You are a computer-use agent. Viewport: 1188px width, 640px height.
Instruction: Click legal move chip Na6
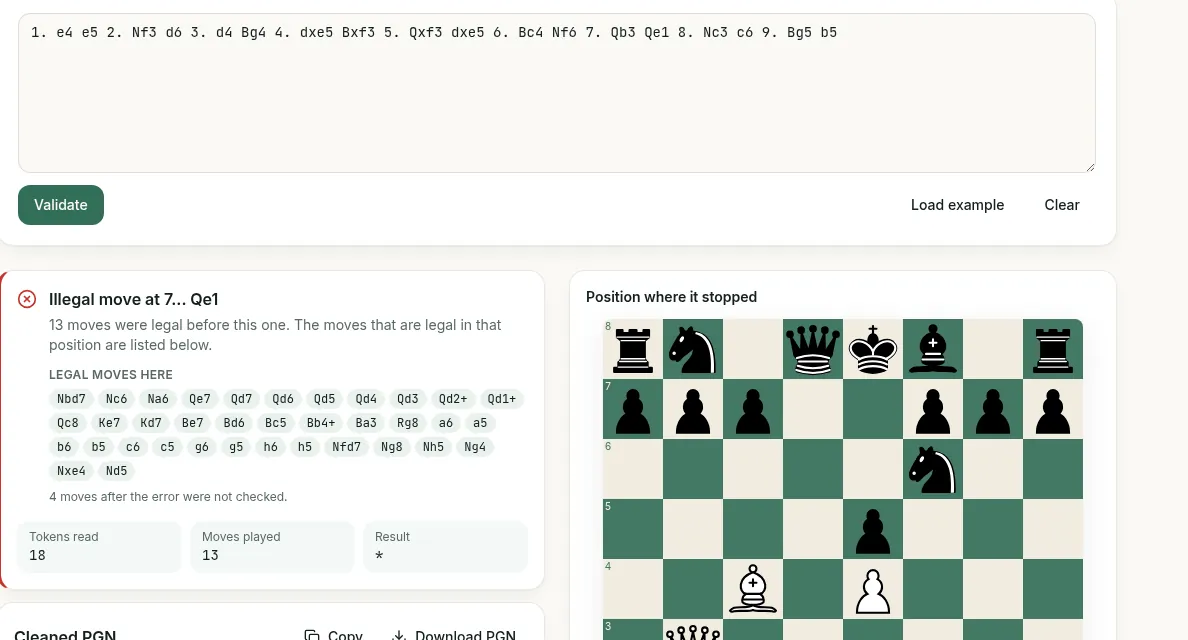[158, 399]
